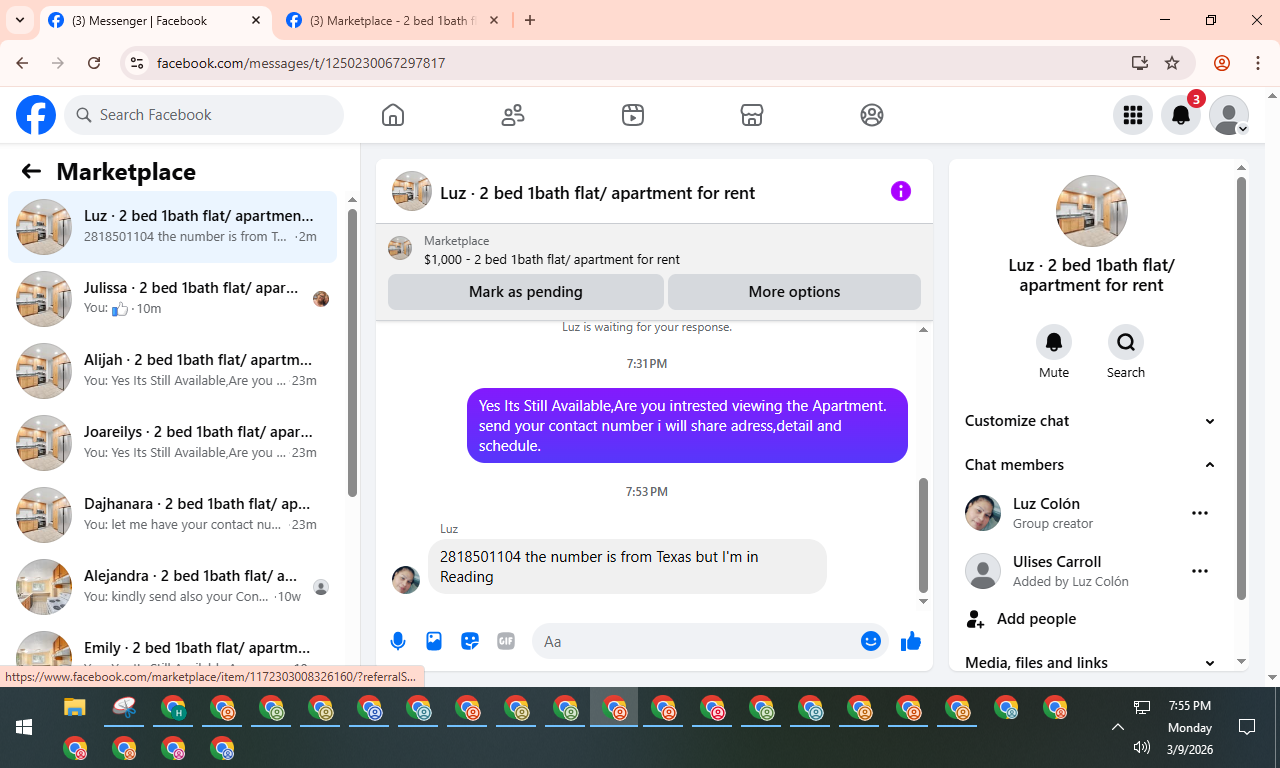Open the Facebook logo home link

(x=36, y=115)
